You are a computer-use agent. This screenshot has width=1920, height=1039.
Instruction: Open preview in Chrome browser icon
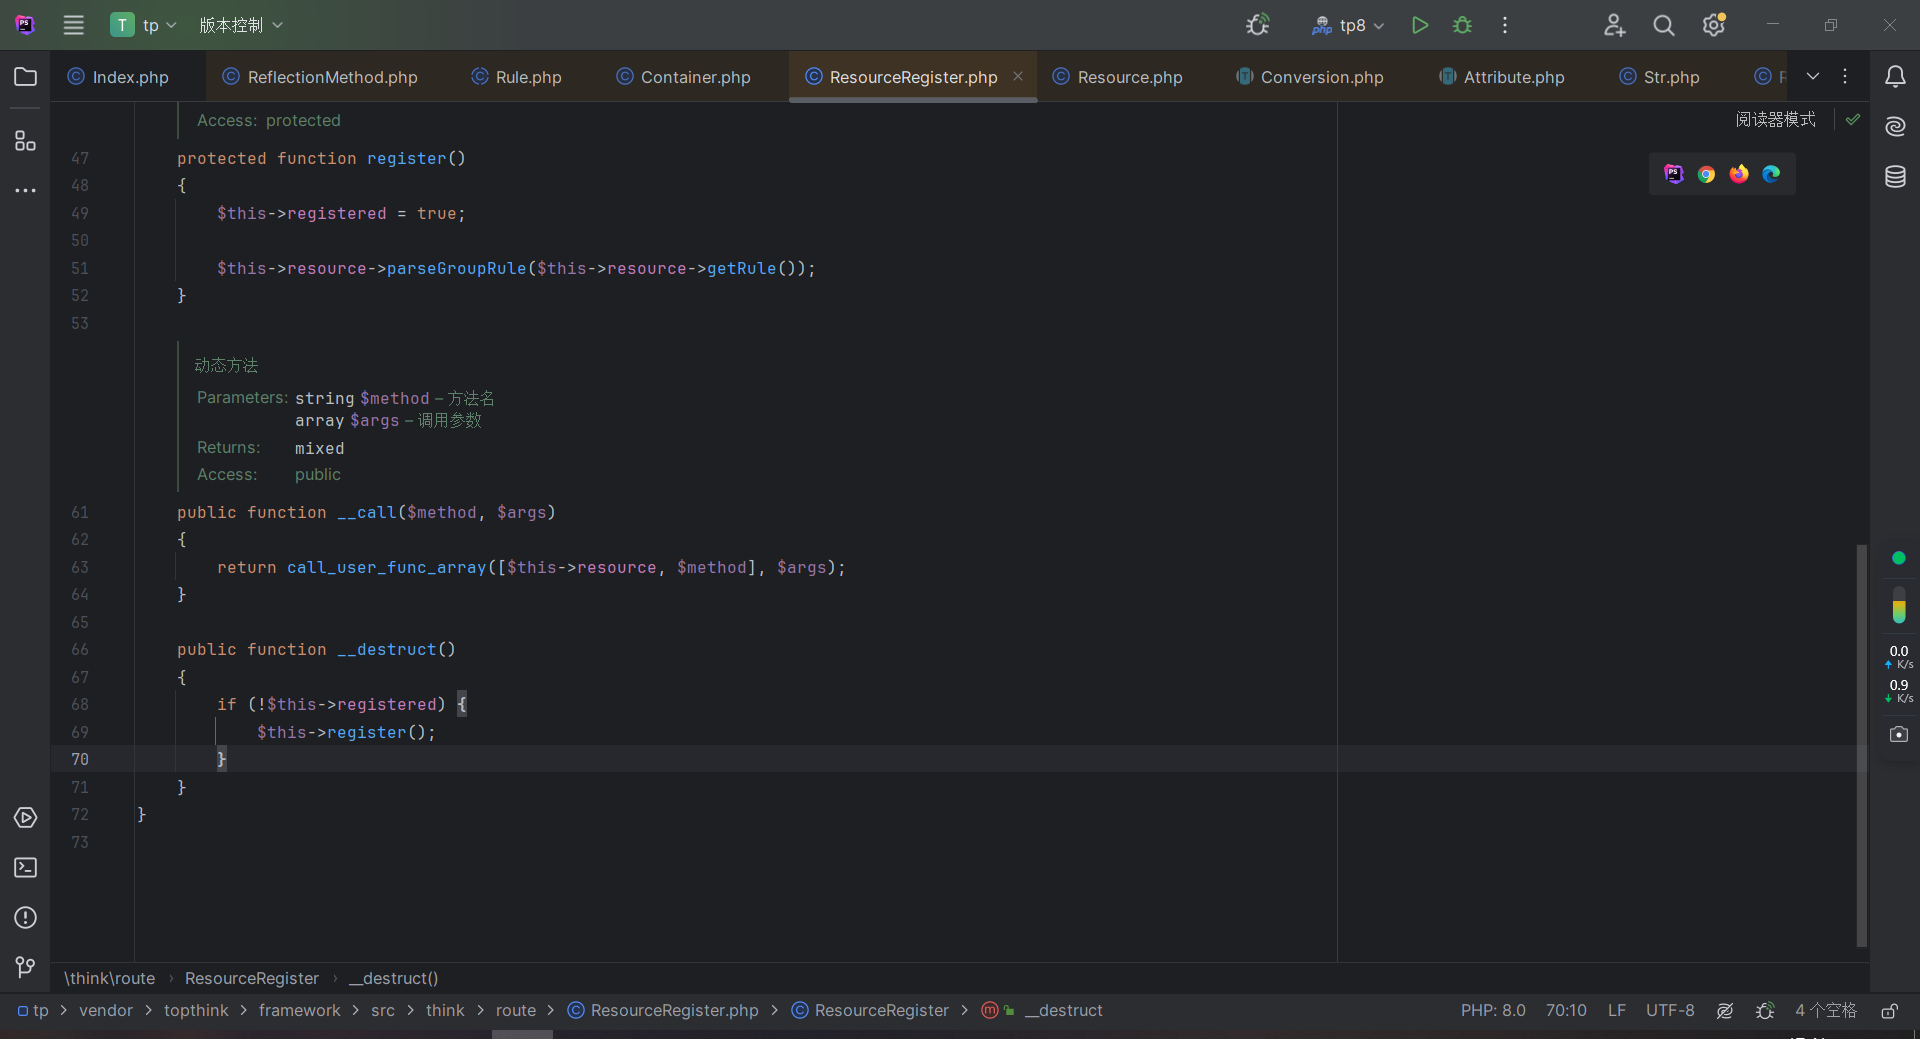[1706, 174]
